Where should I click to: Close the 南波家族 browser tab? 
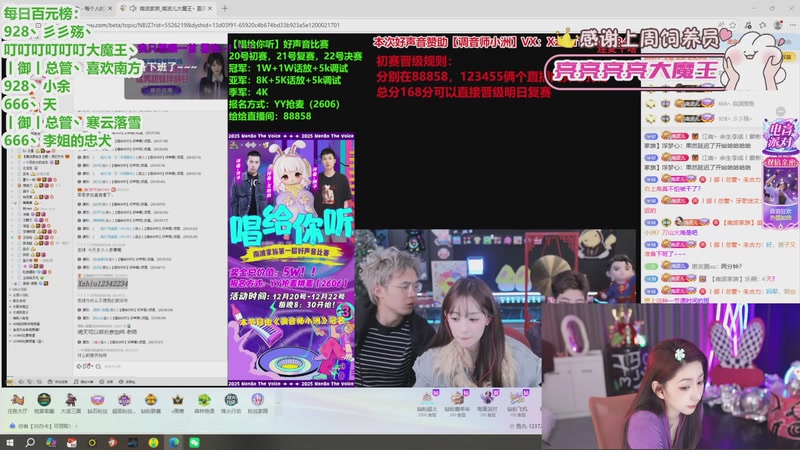(210, 9)
